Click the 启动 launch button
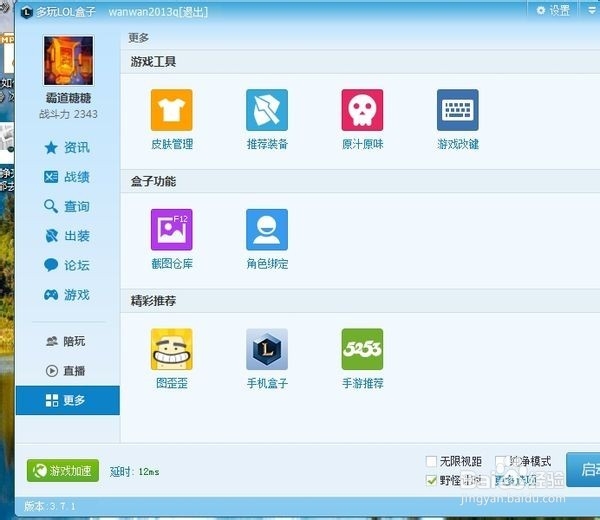 583,469
